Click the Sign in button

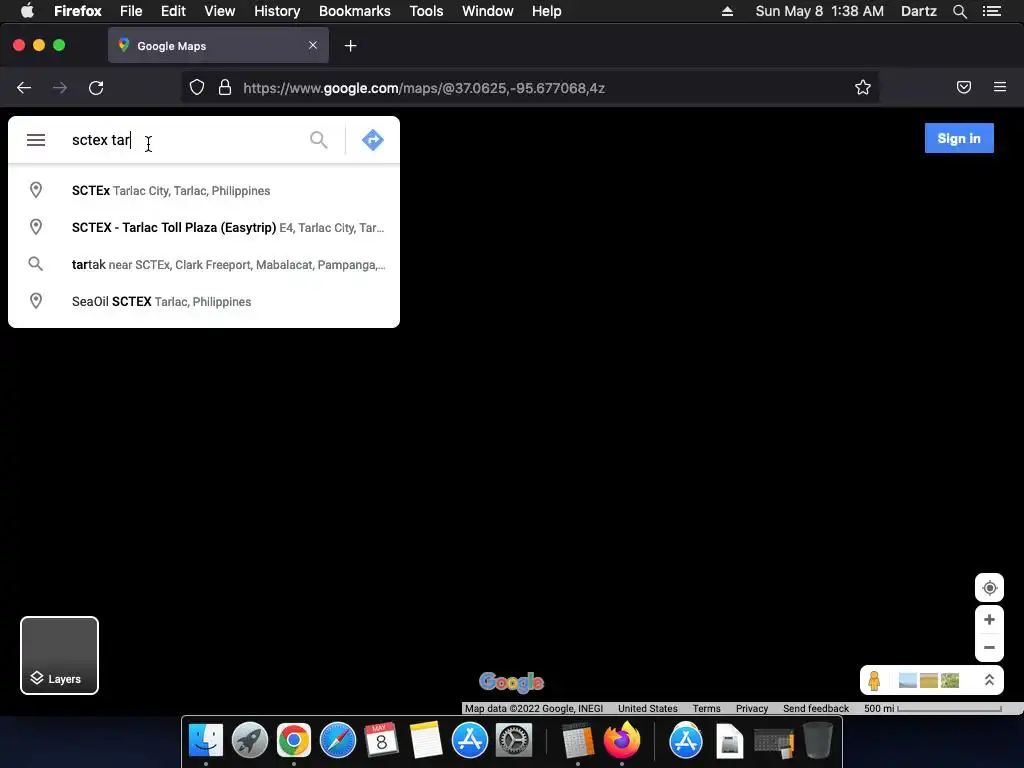pyautogui.click(x=959, y=138)
